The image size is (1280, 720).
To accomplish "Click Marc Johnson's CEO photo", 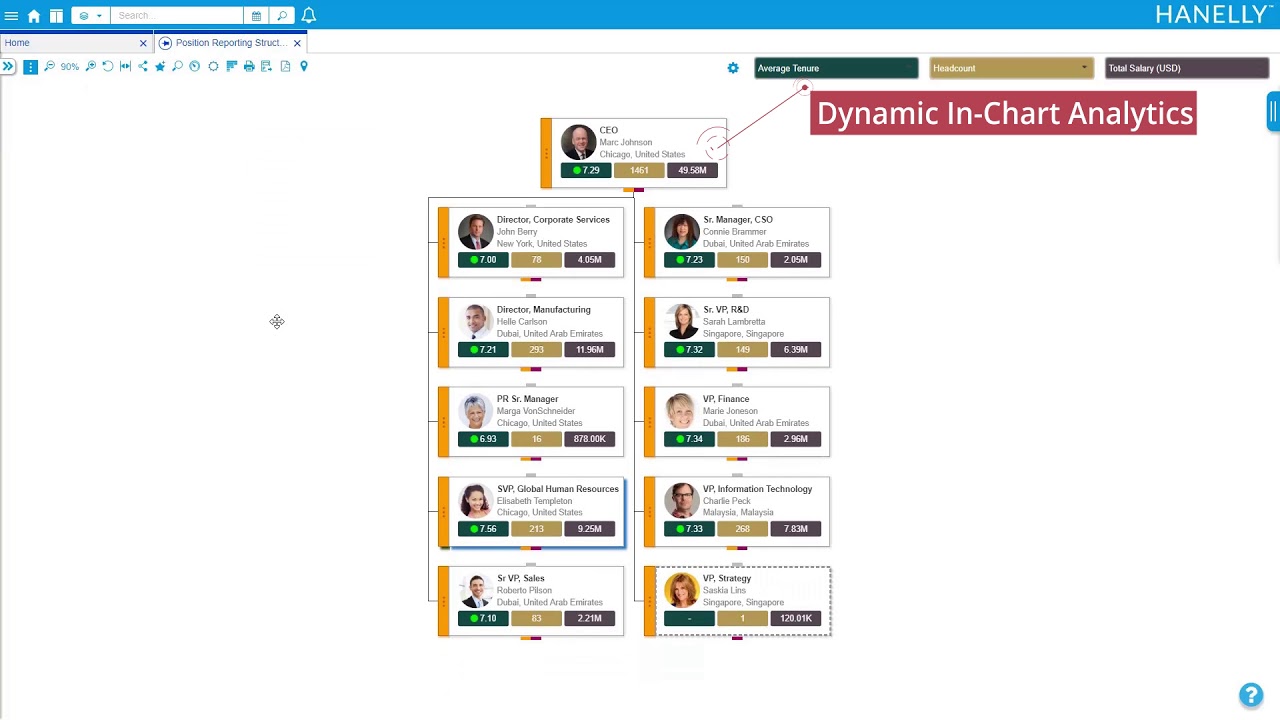I will [578, 142].
